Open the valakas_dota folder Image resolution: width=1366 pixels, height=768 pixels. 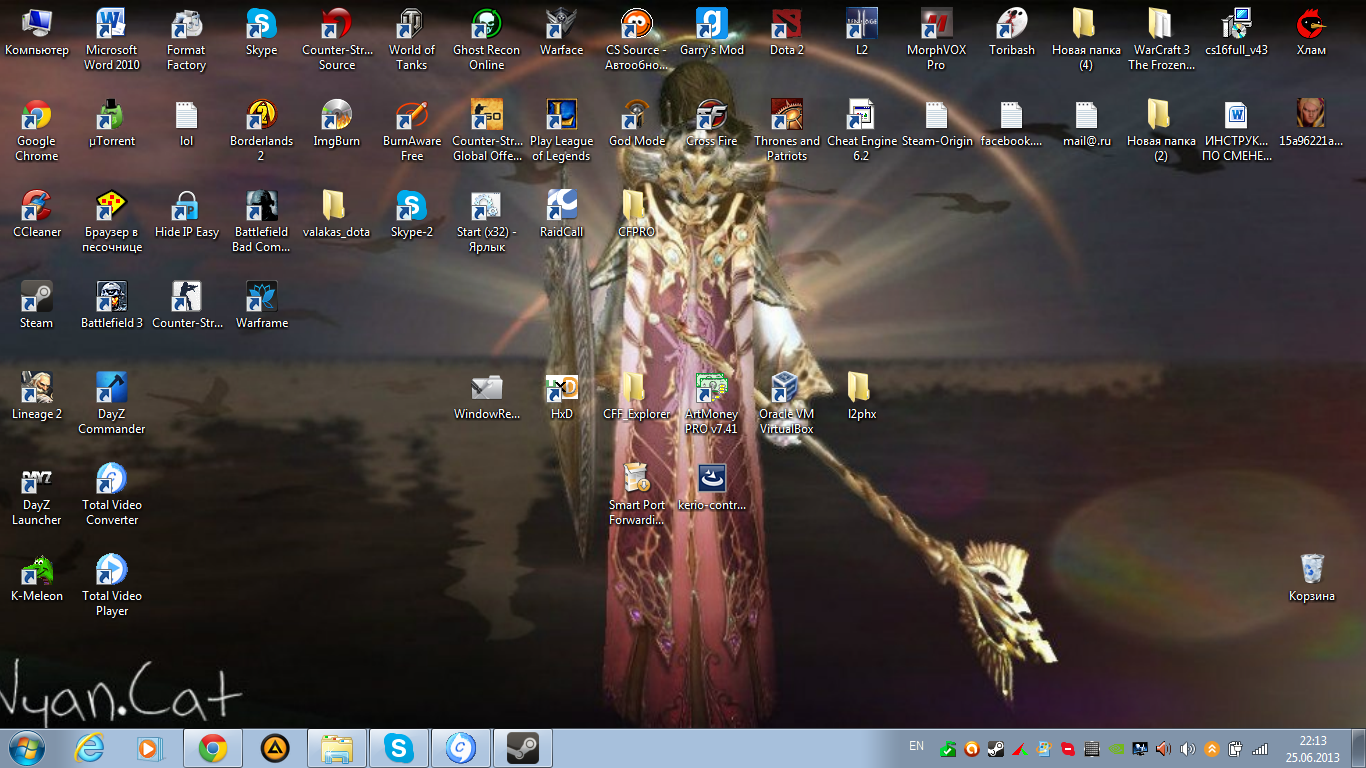tap(337, 213)
